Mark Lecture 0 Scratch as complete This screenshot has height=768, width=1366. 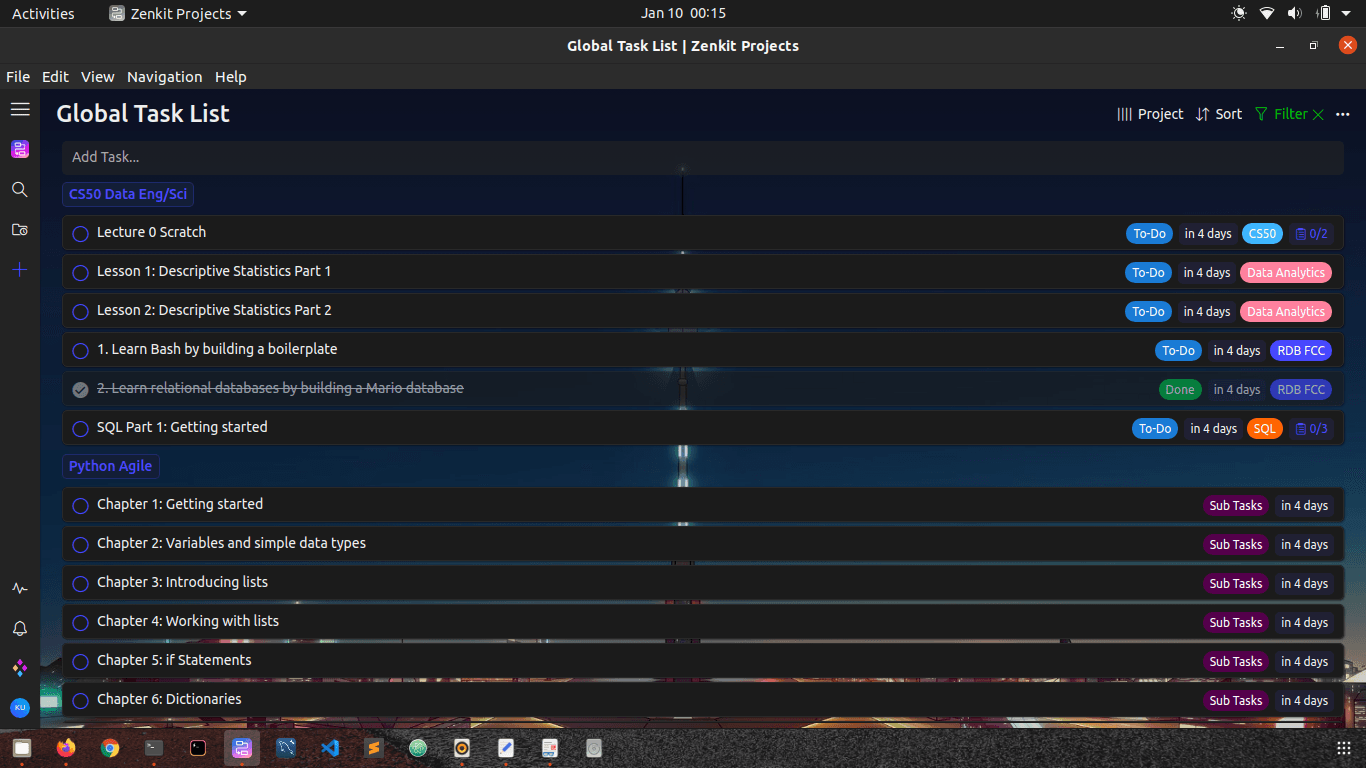pyautogui.click(x=81, y=233)
